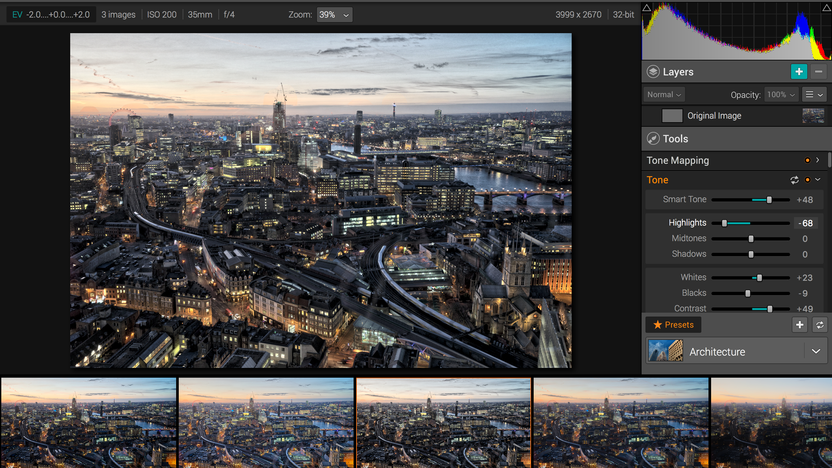Open the Zoom 39% dropdown
Image resolution: width=832 pixels, height=468 pixels.
(x=334, y=15)
